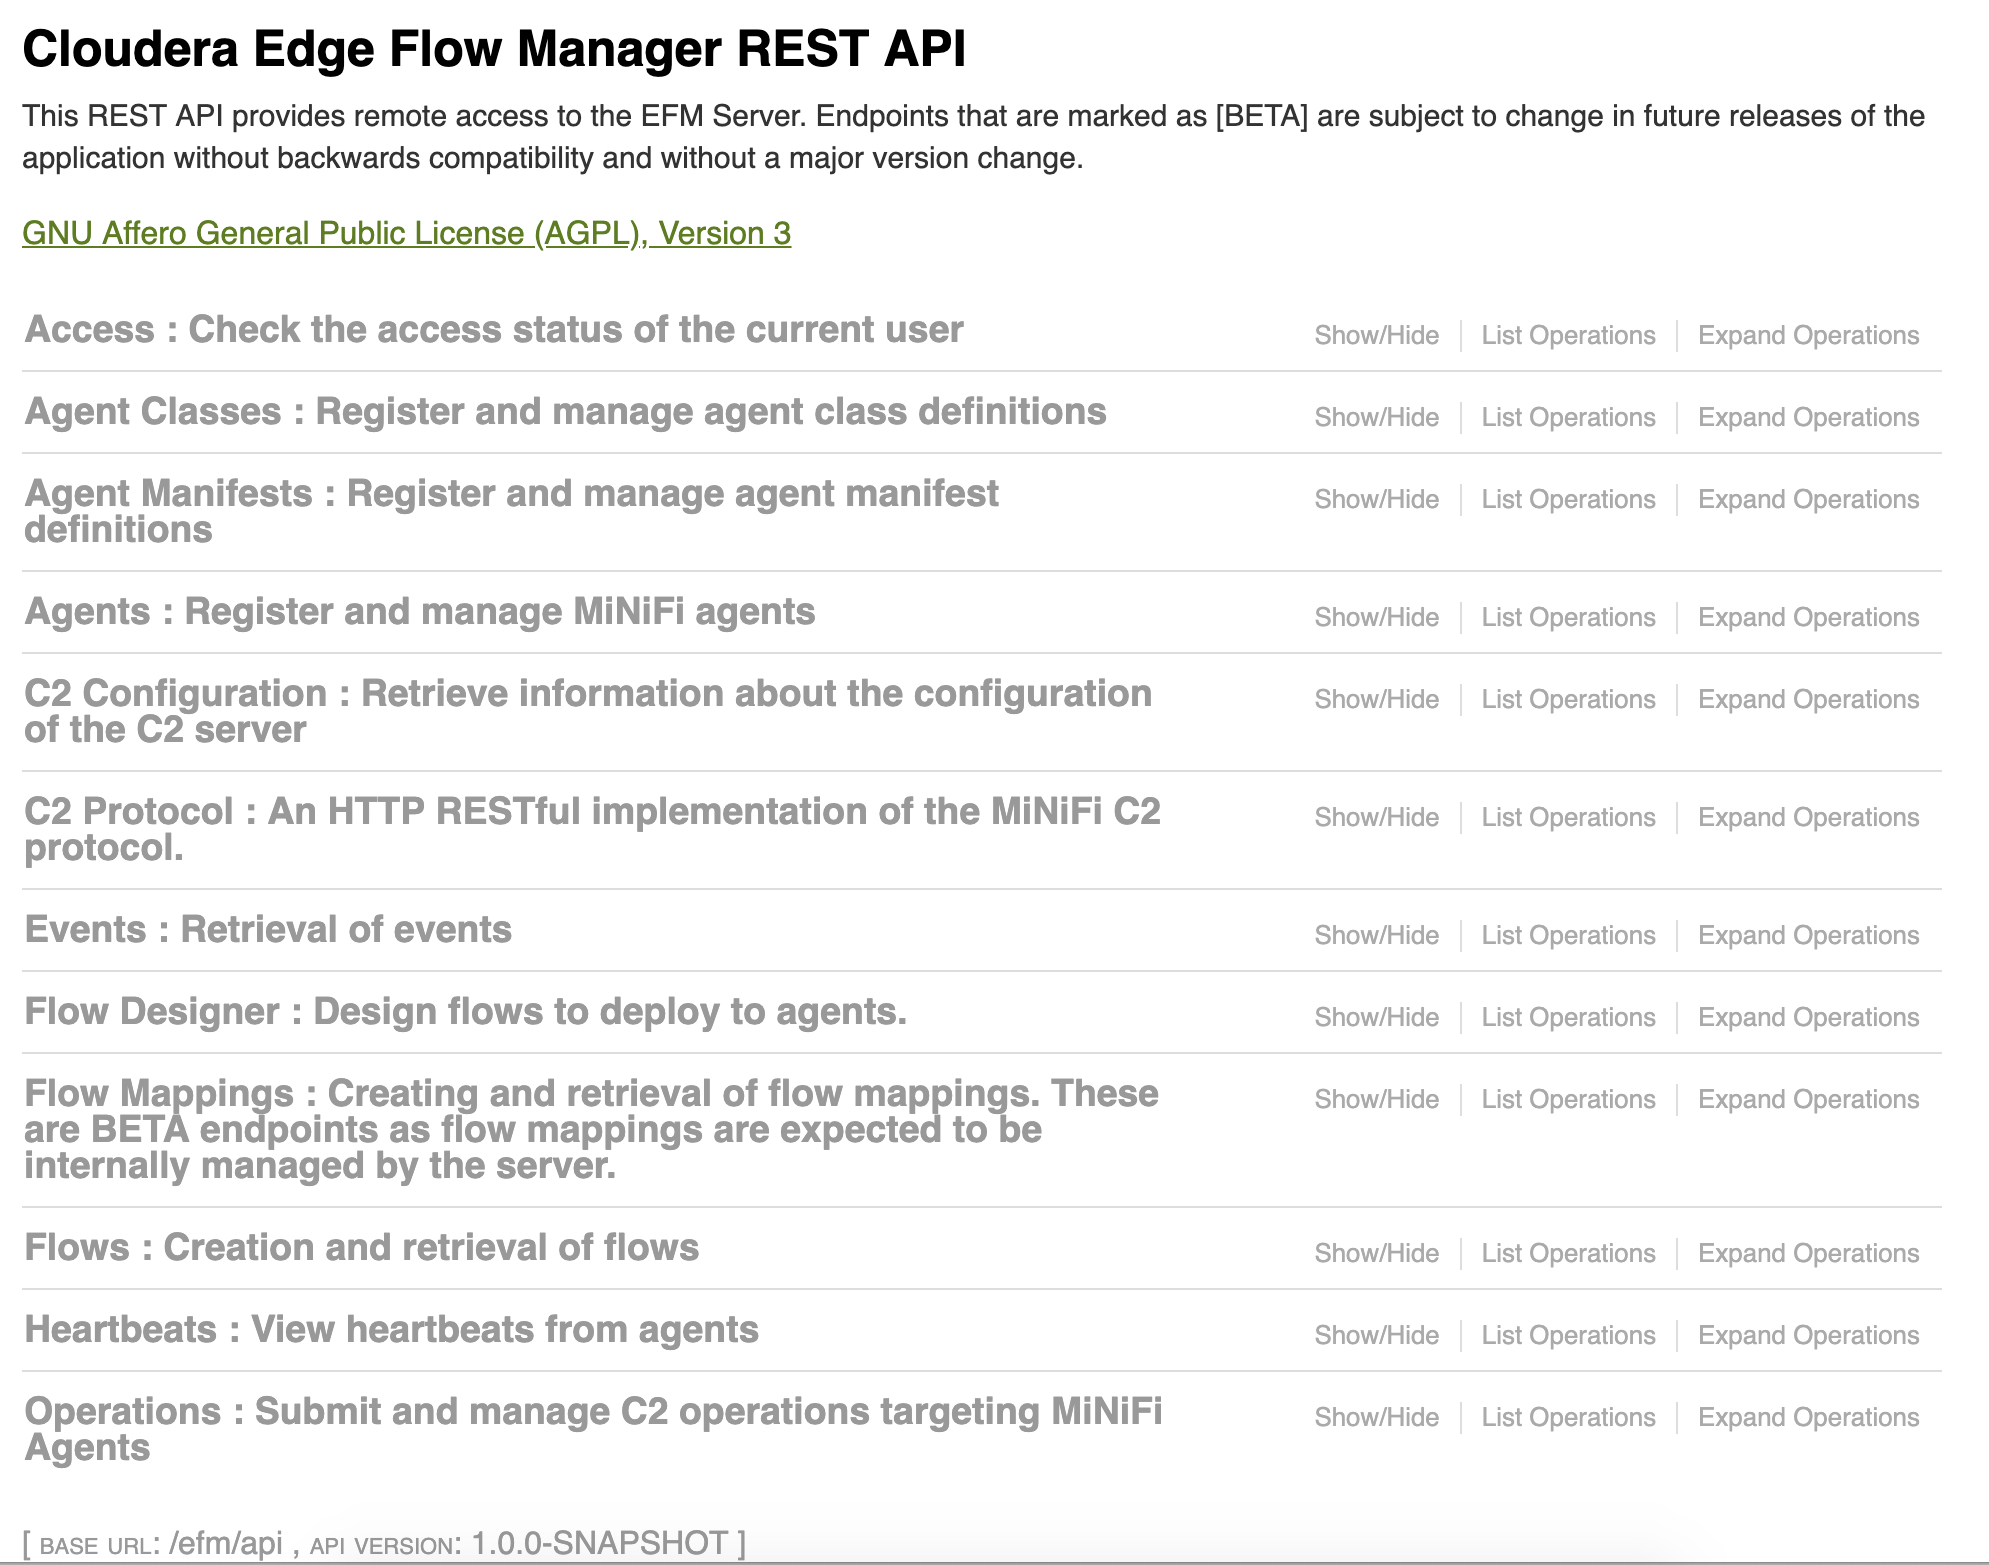
Task: Toggle Show/Hide for the C2 Protocol section
Action: pos(1376,817)
